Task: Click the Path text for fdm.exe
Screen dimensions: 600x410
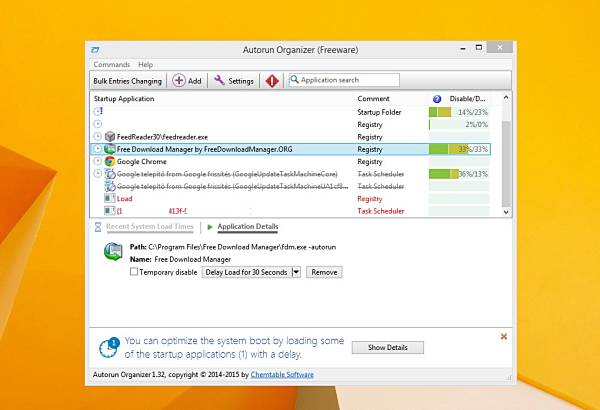Action: [x=233, y=247]
